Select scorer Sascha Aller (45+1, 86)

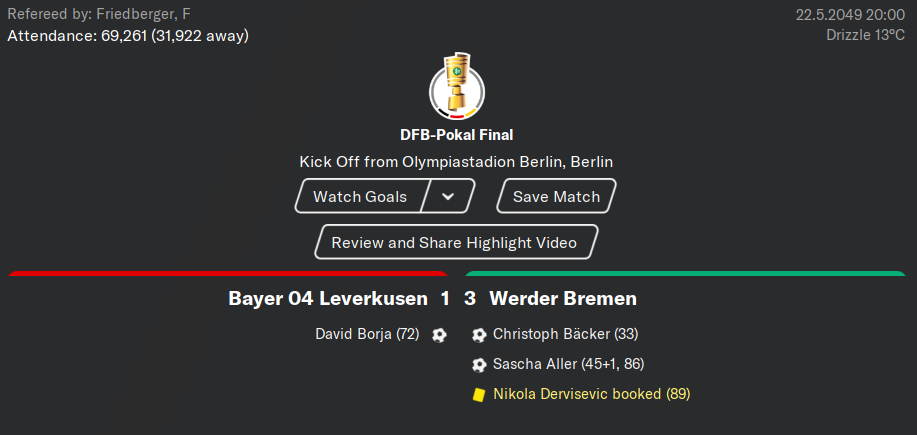(x=568, y=364)
